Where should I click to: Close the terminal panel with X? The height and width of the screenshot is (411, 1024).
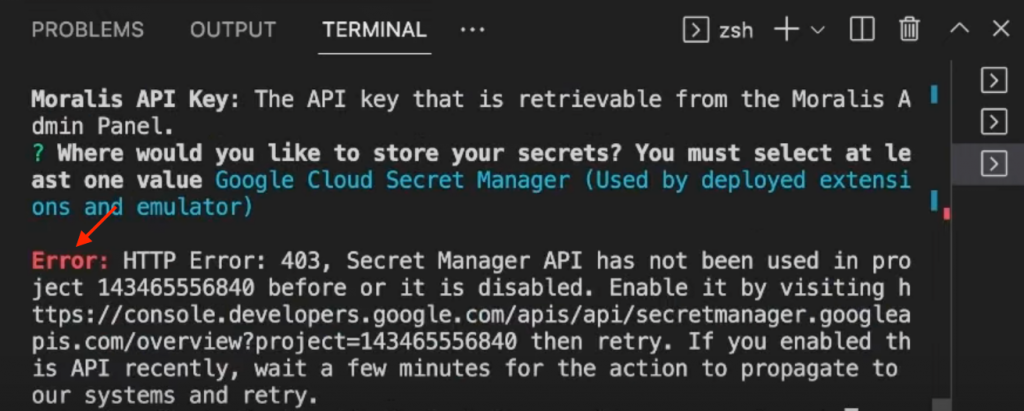tap(1000, 30)
